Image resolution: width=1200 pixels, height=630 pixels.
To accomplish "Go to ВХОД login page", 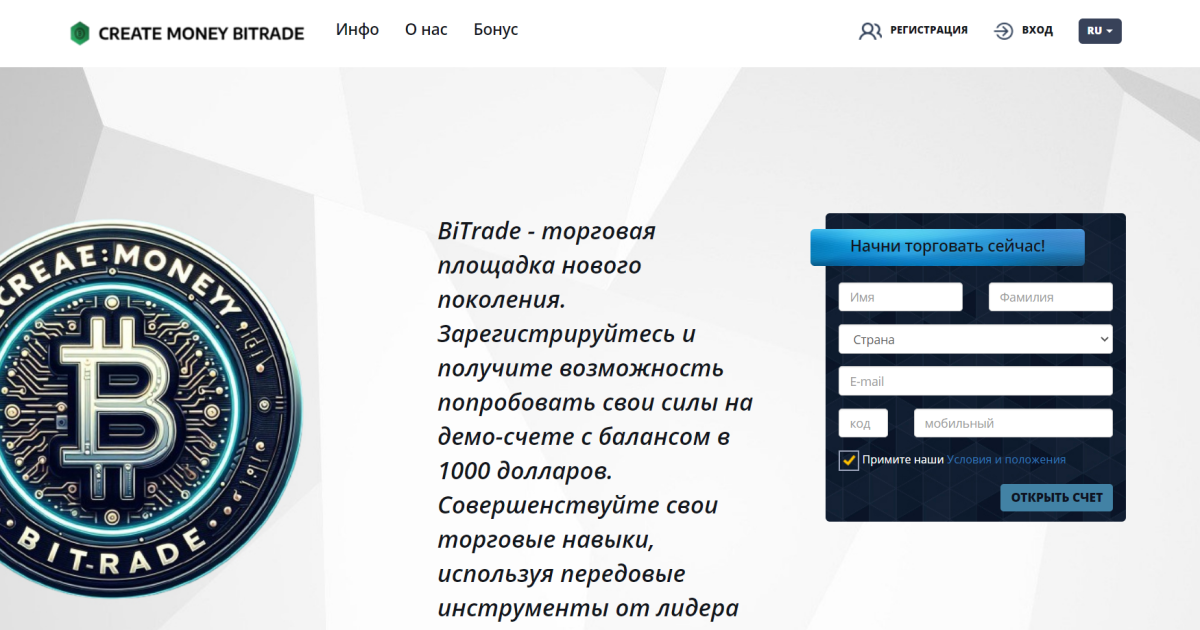I will [1037, 30].
